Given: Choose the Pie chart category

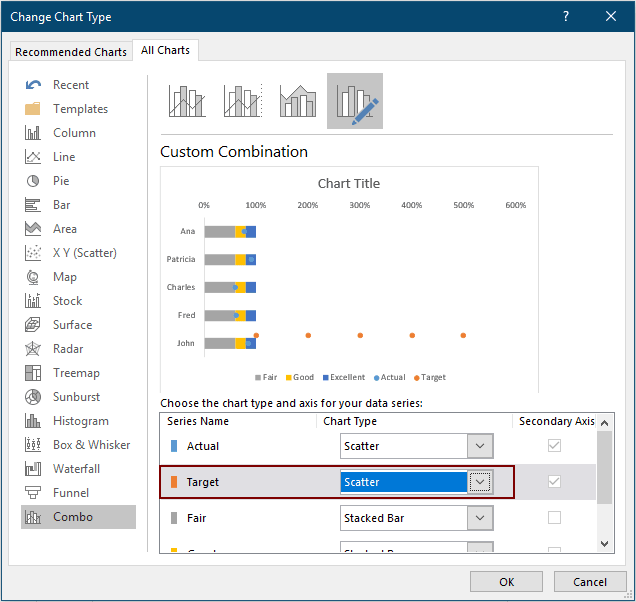Looking at the screenshot, I should coord(63,181).
